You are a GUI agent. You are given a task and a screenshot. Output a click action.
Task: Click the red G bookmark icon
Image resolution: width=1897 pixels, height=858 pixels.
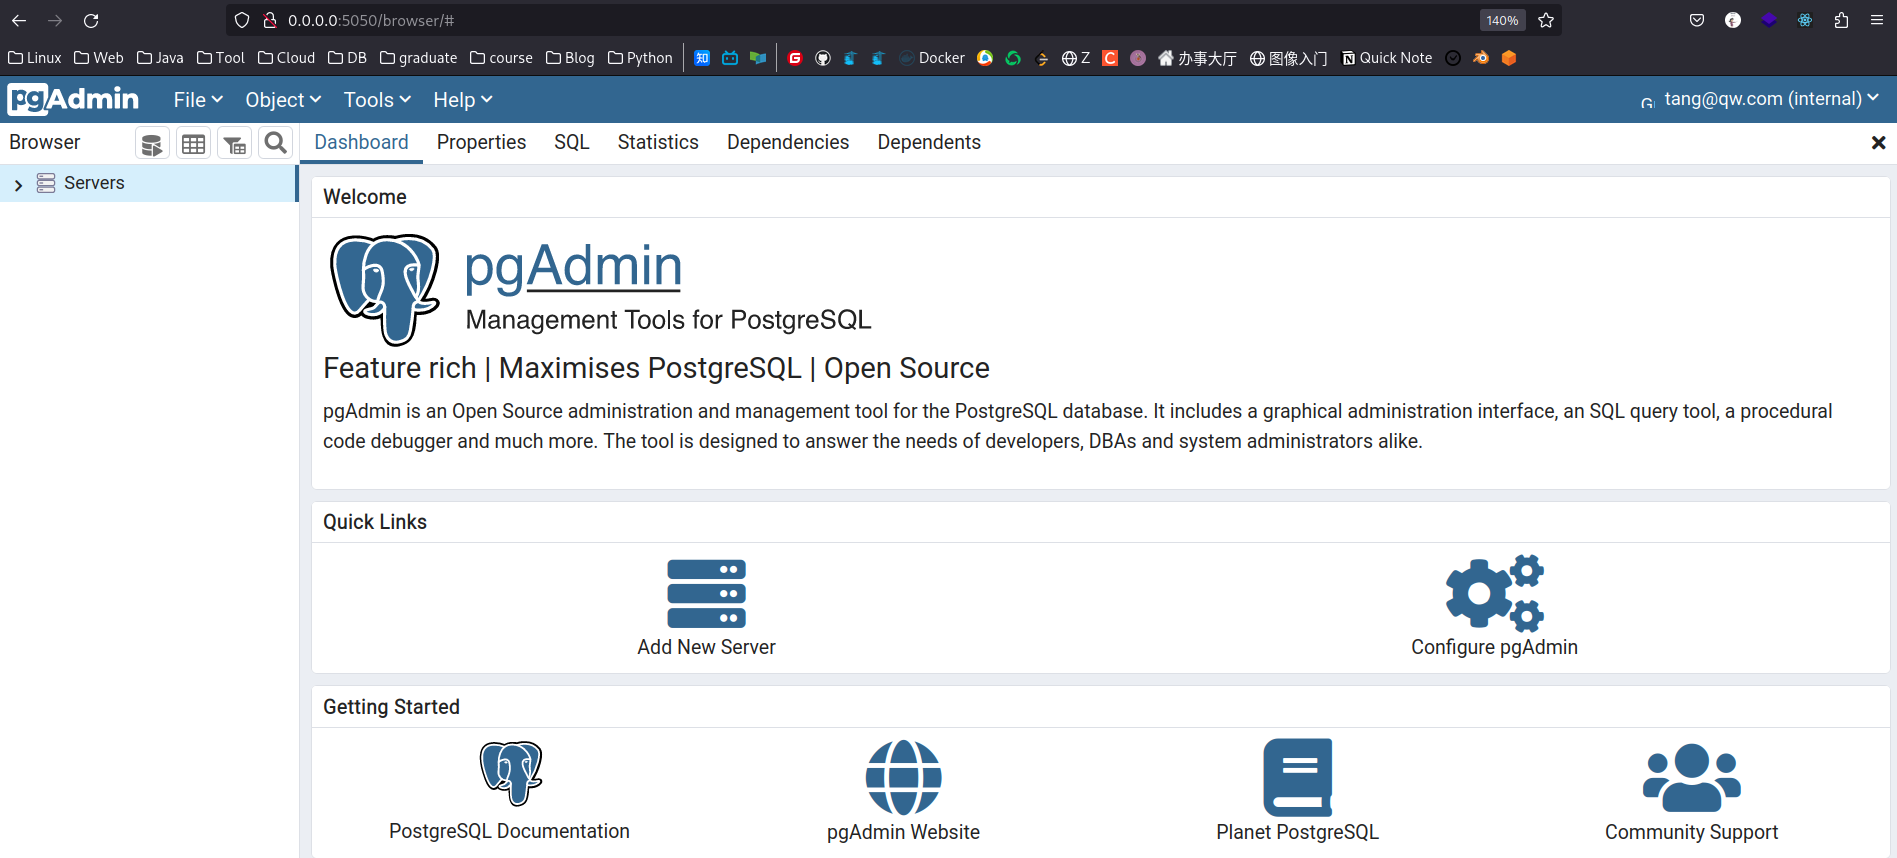(795, 58)
